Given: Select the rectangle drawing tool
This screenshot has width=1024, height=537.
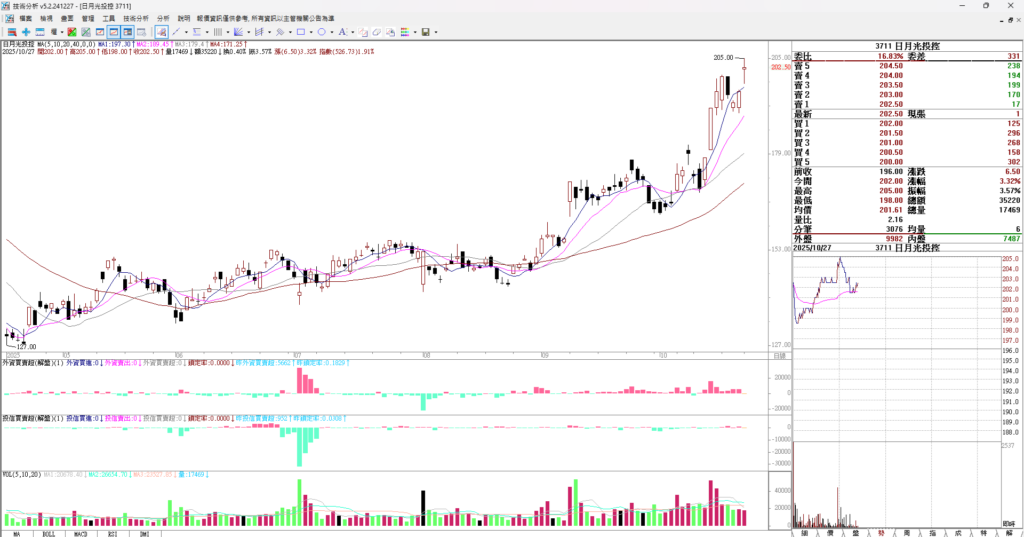Looking at the screenshot, I should 300,32.
